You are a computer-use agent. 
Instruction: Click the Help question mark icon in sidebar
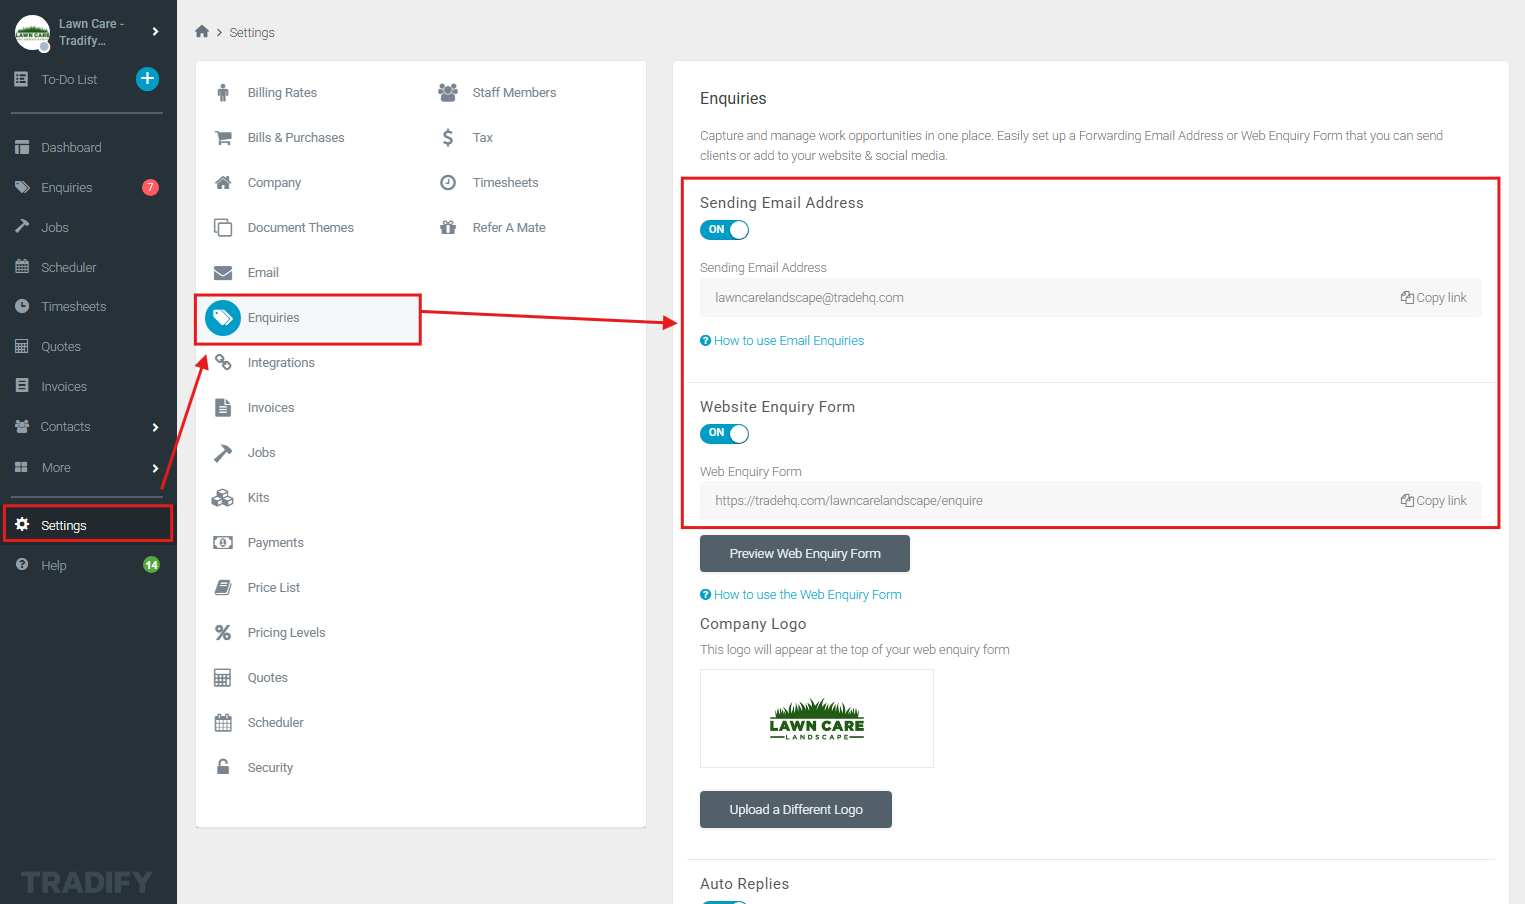coord(22,564)
